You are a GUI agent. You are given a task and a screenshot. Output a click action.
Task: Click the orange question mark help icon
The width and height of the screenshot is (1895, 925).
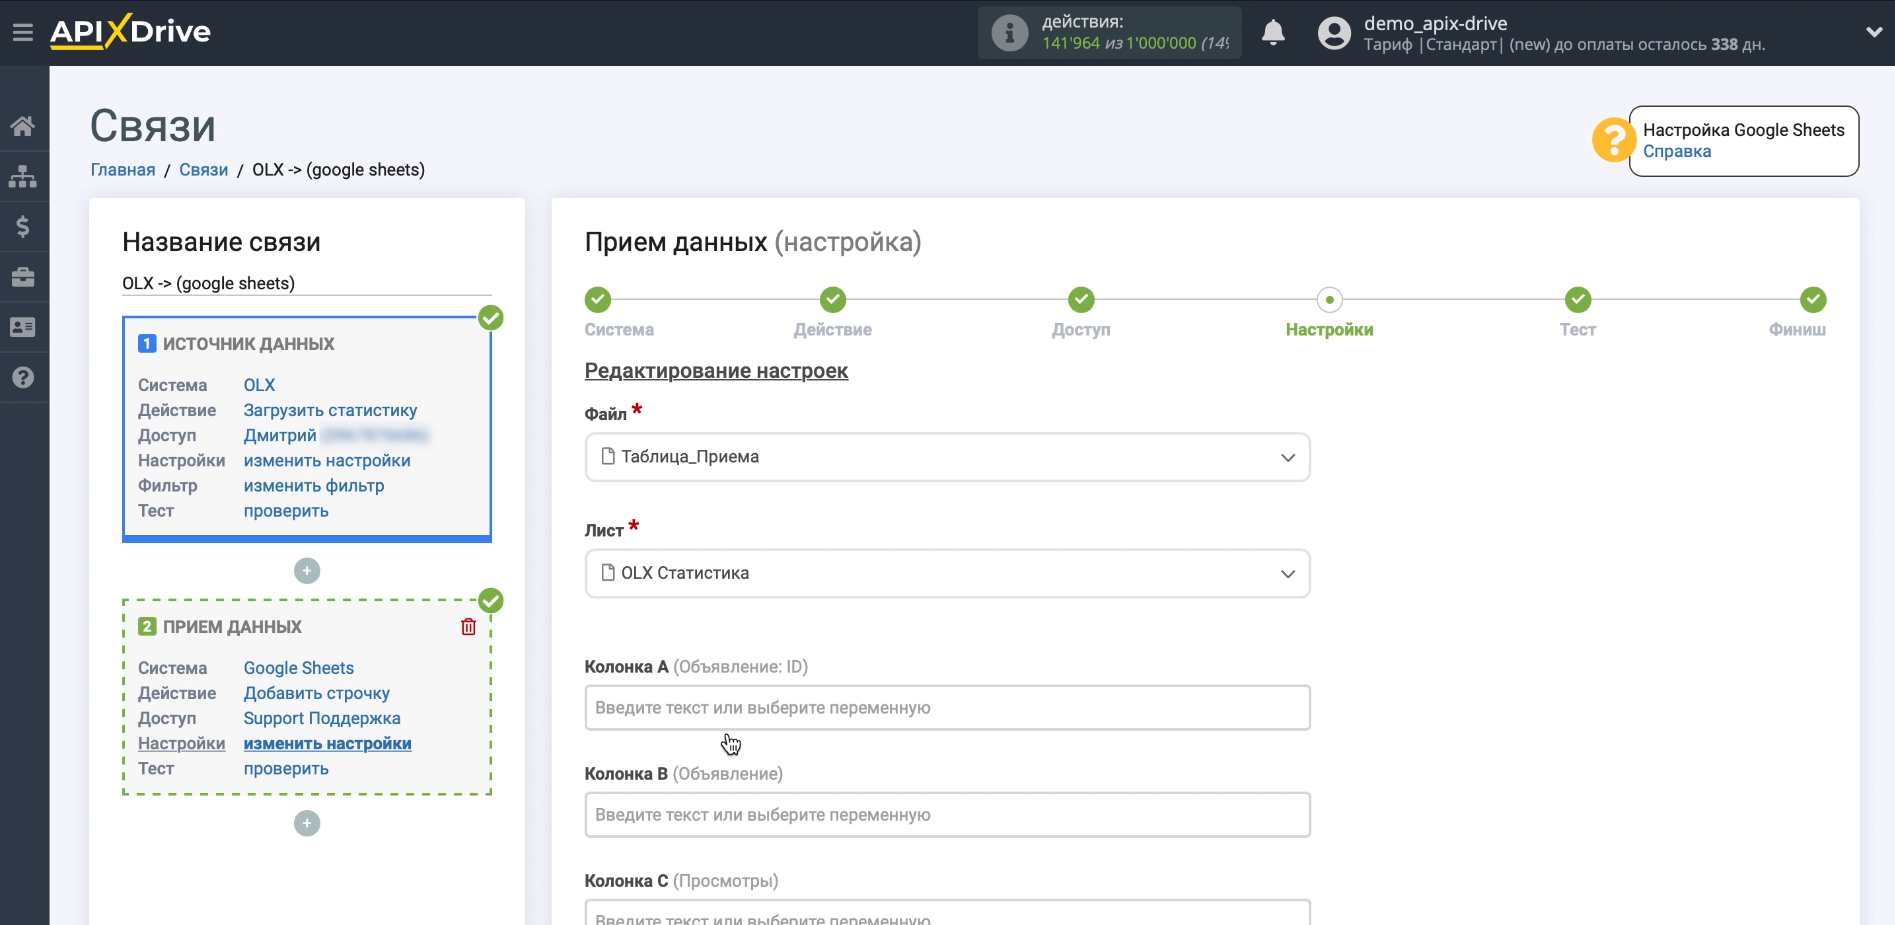pyautogui.click(x=1613, y=140)
